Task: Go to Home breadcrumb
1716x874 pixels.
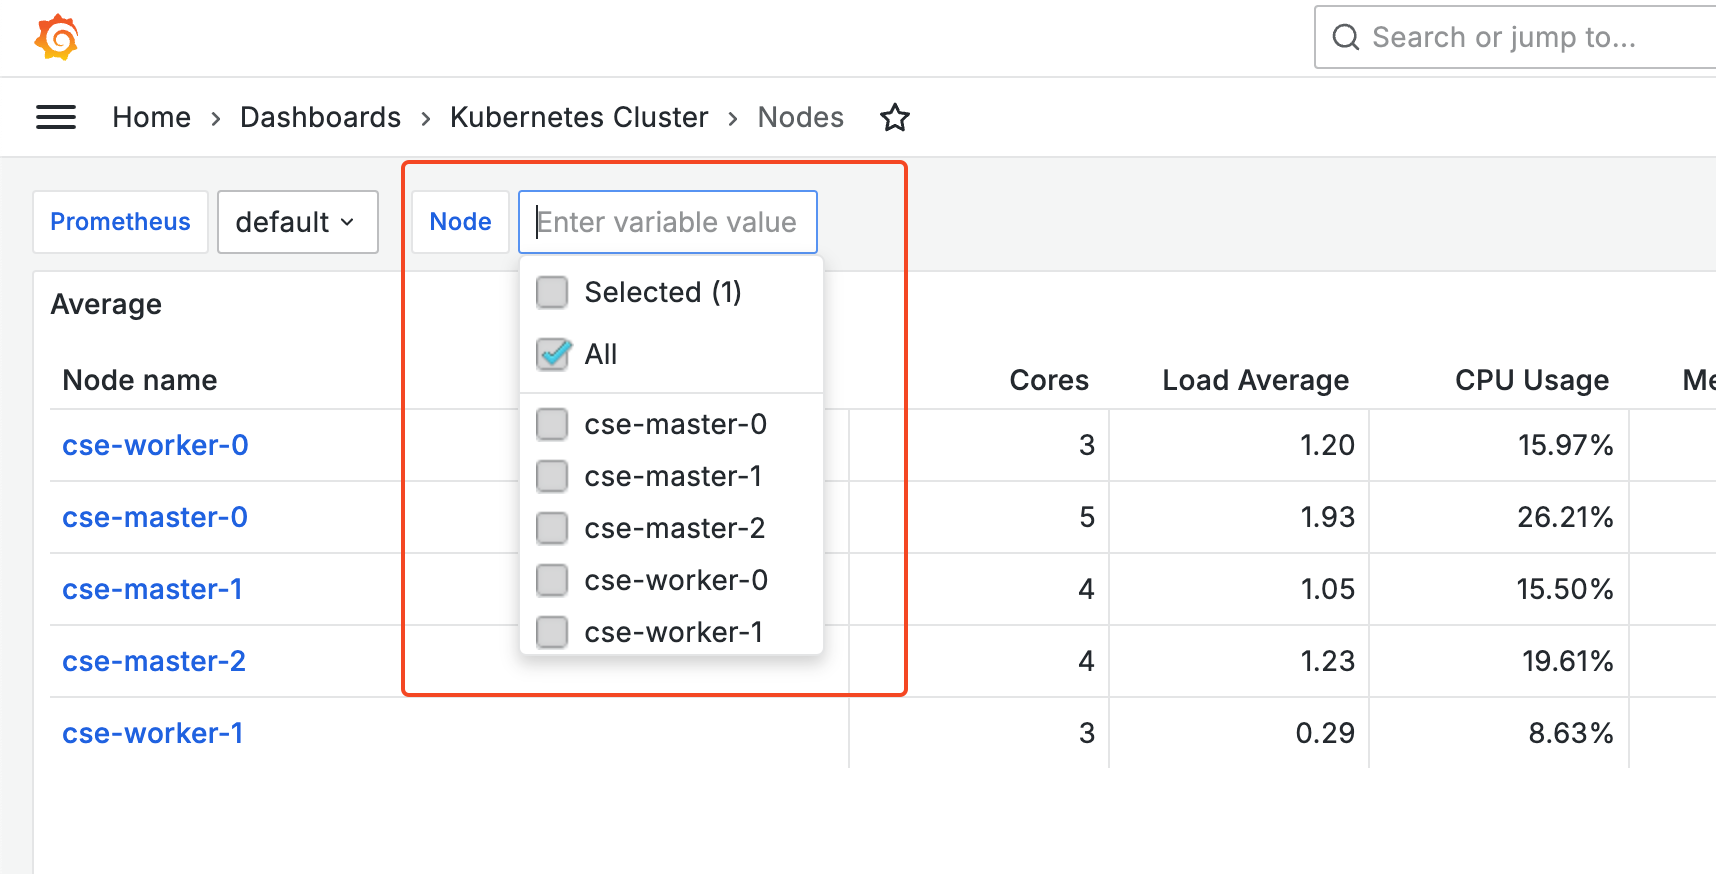Action: [151, 118]
